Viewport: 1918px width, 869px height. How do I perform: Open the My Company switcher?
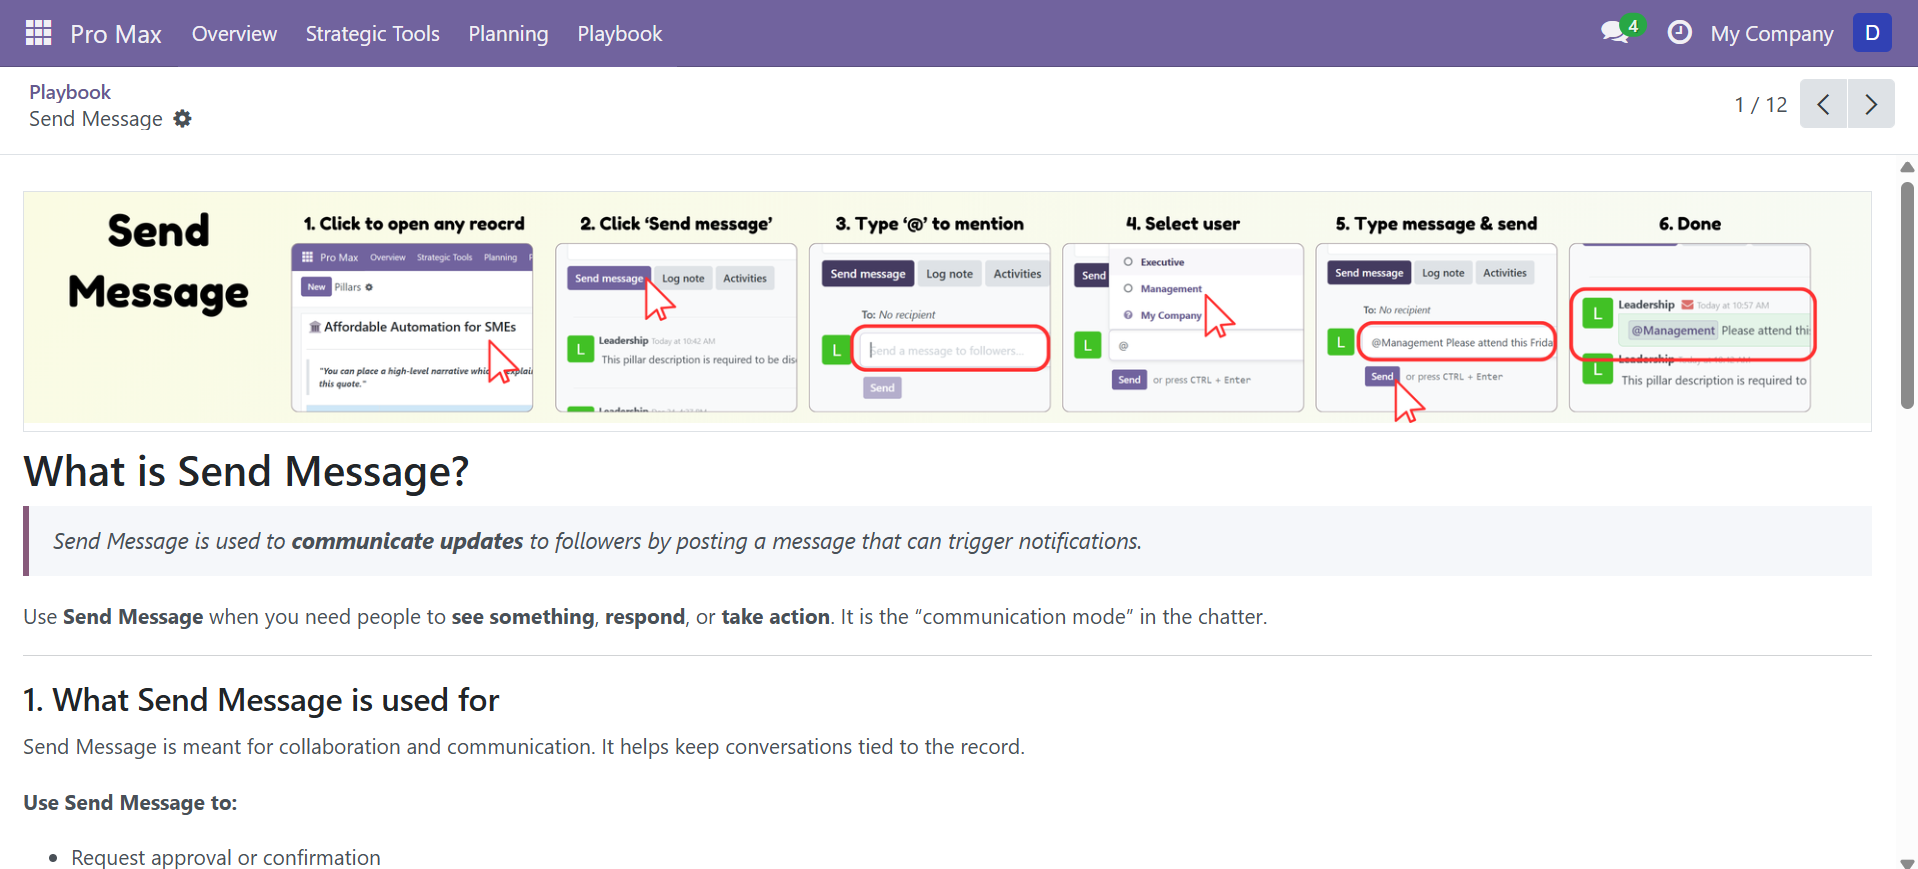(1771, 34)
